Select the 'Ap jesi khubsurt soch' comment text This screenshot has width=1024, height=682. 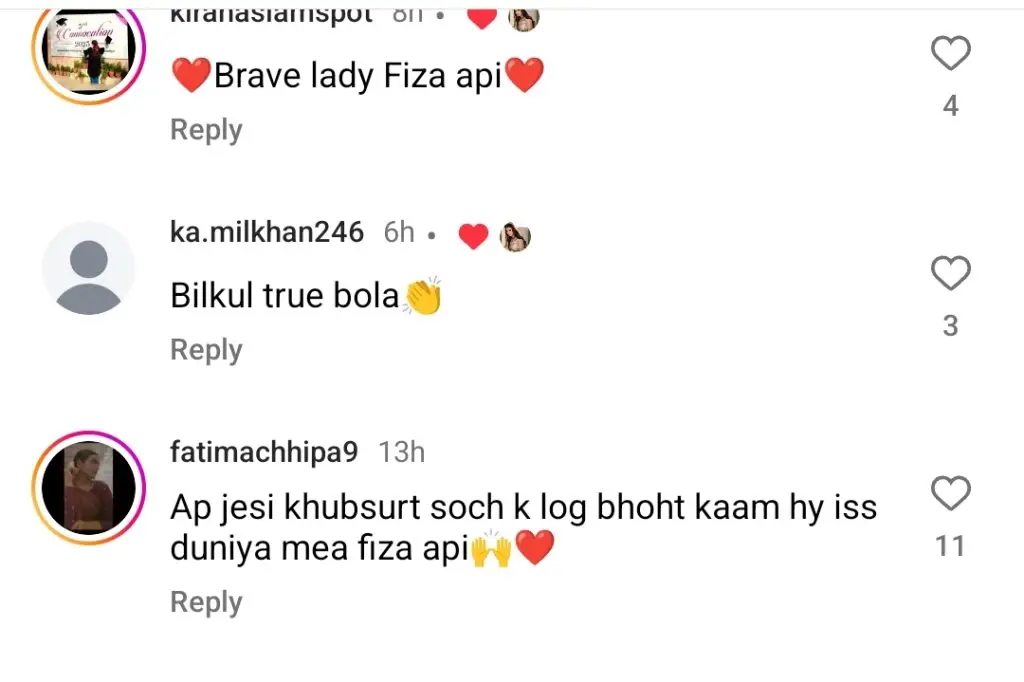pyautogui.click(x=523, y=527)
